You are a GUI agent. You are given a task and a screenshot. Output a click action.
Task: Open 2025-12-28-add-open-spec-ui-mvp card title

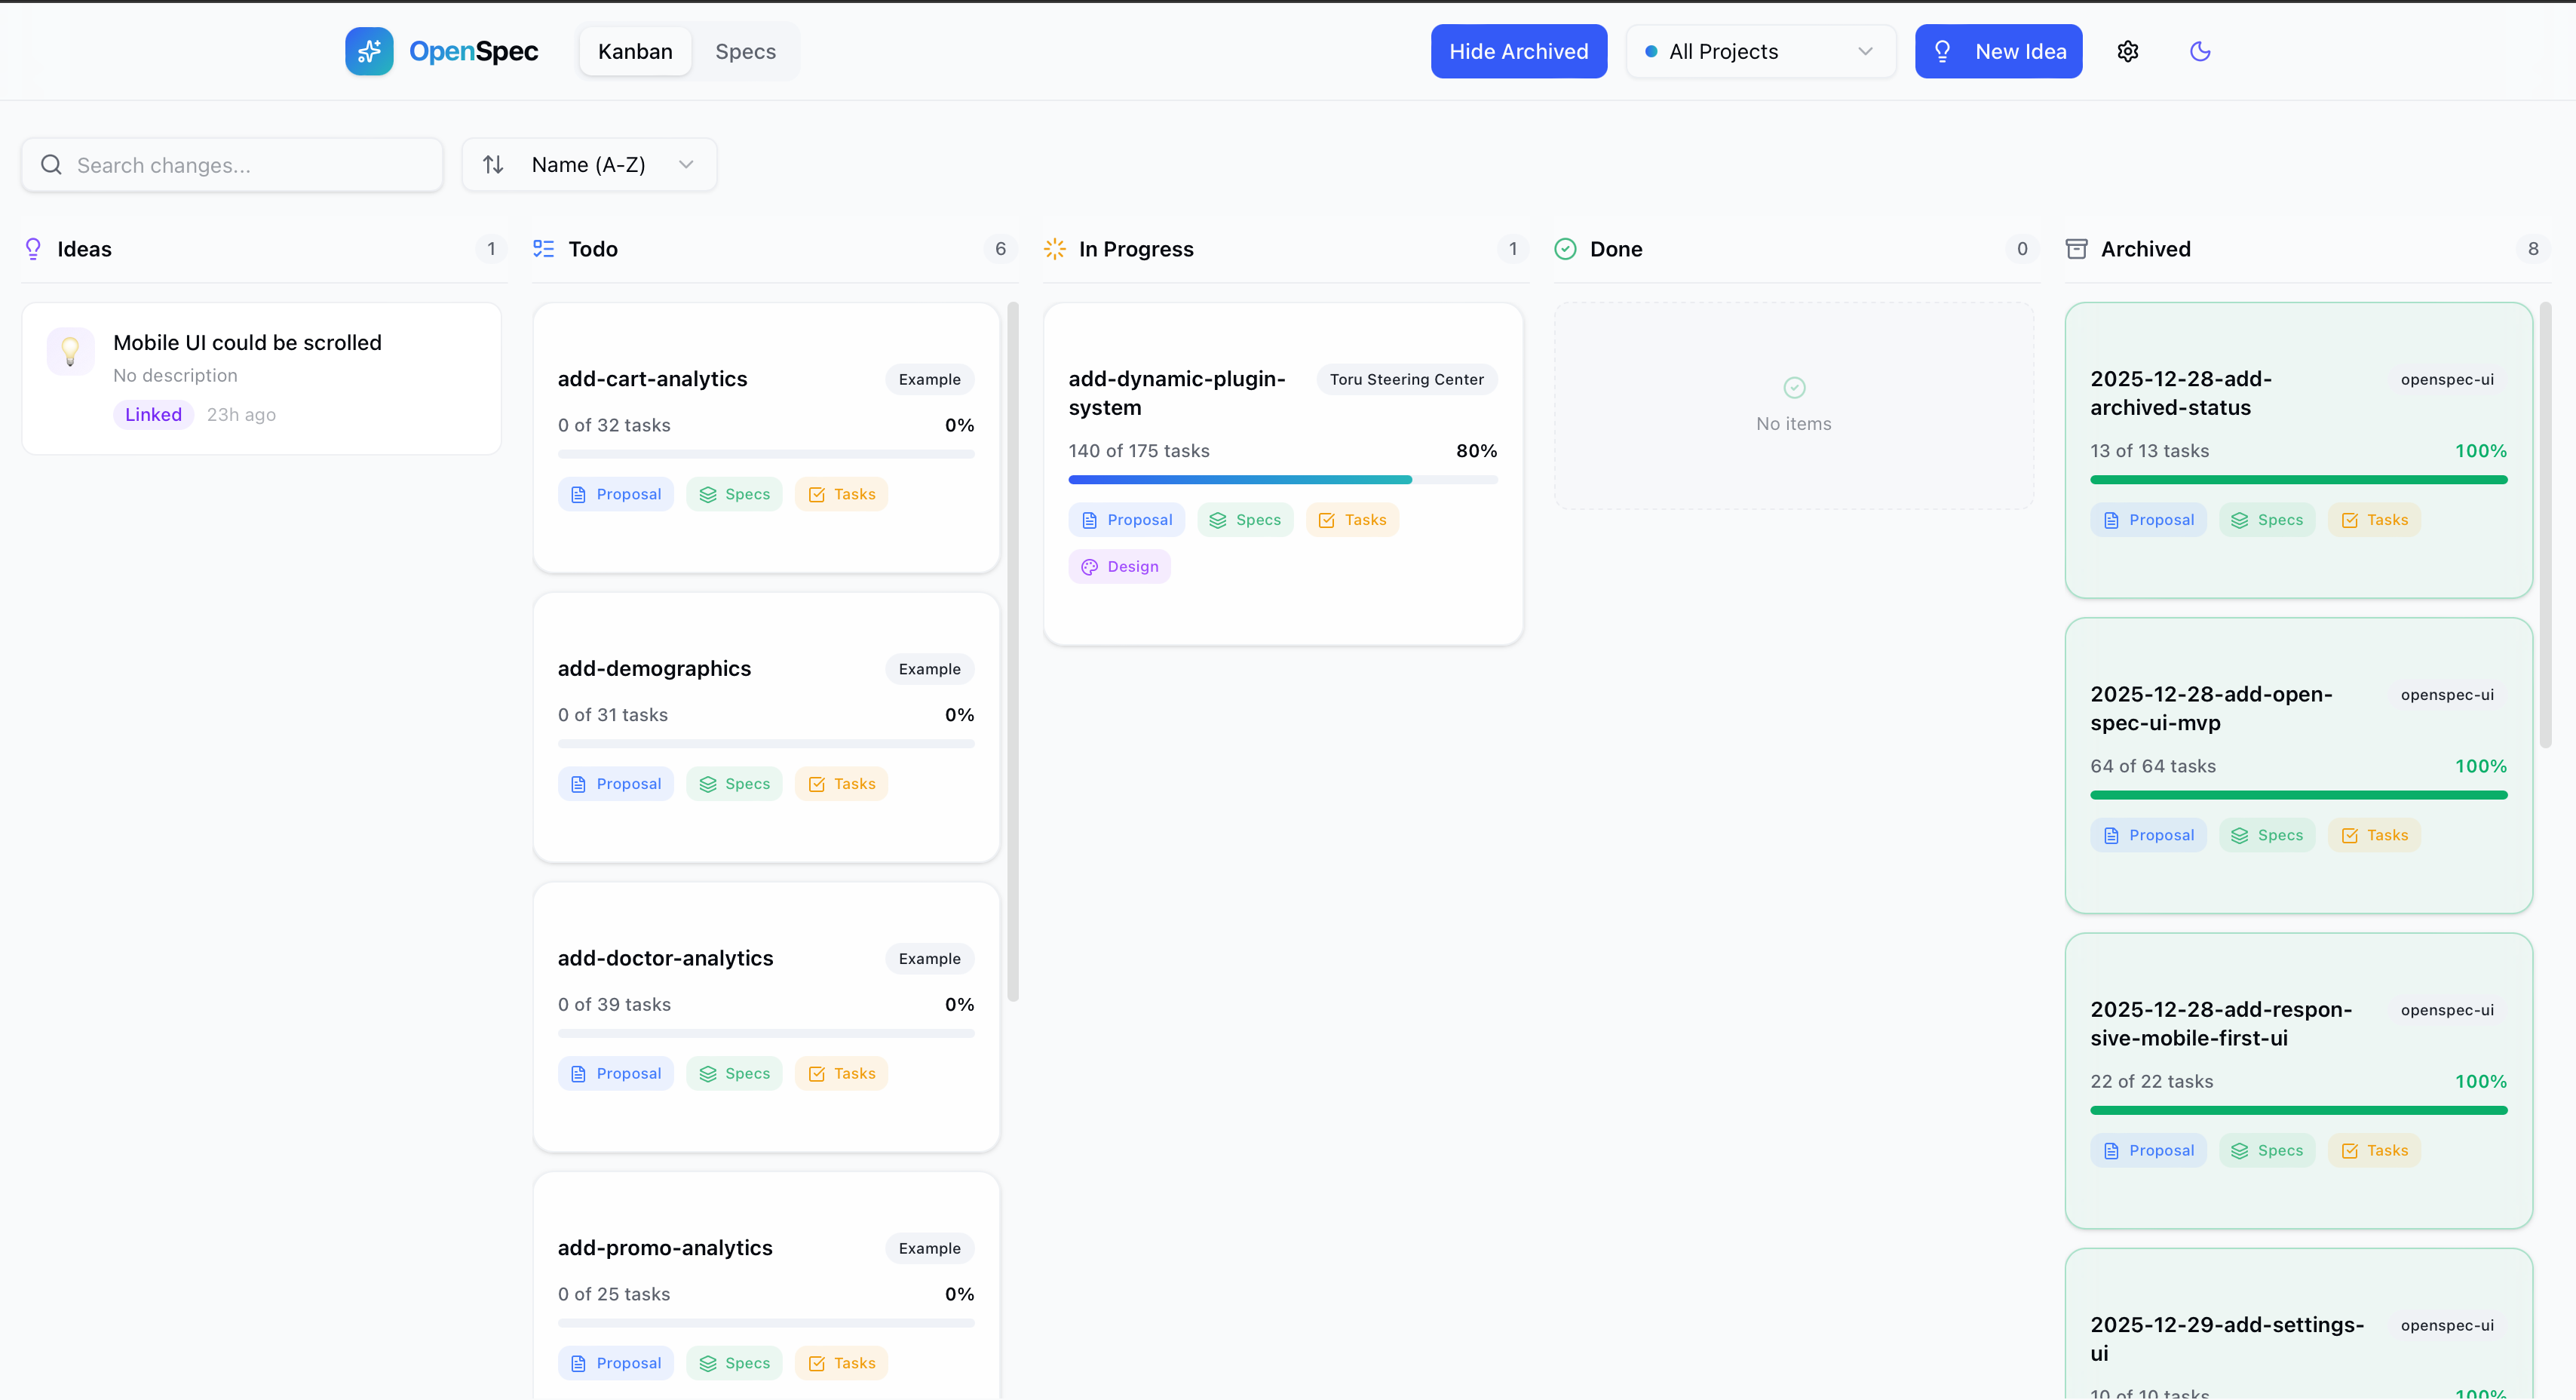(2211, 708)
